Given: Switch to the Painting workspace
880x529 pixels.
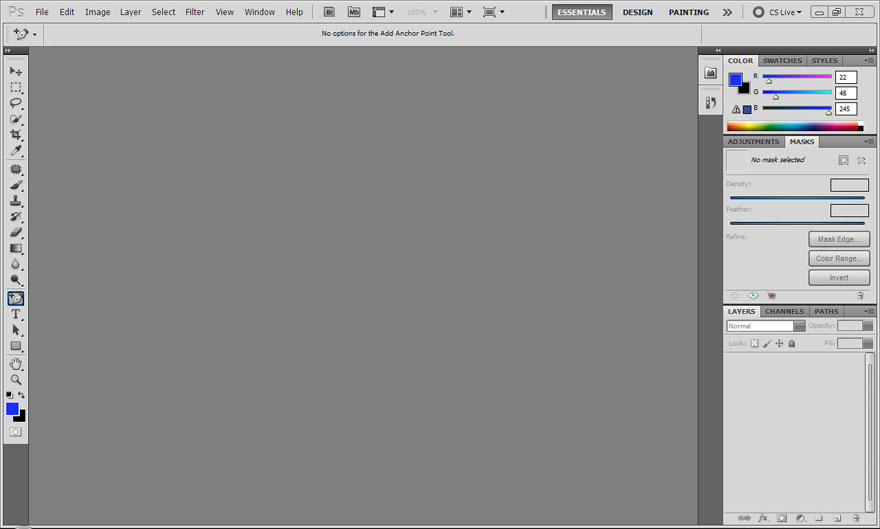Looking at the screenshot, I should click(x=688, y=12).
